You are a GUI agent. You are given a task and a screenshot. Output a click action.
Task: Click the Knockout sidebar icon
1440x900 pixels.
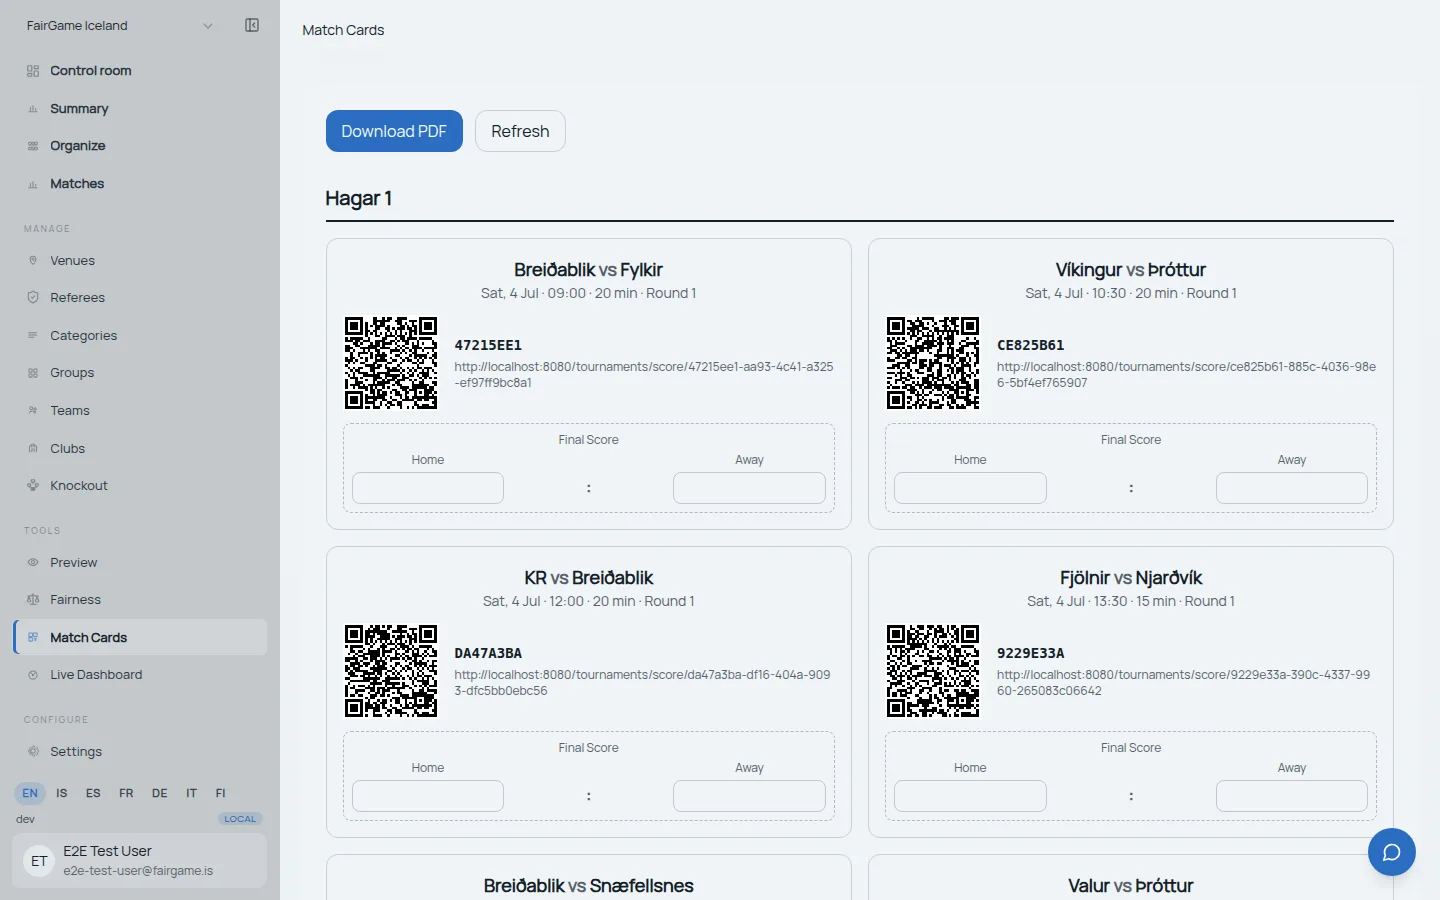click(x=33, y=485)
